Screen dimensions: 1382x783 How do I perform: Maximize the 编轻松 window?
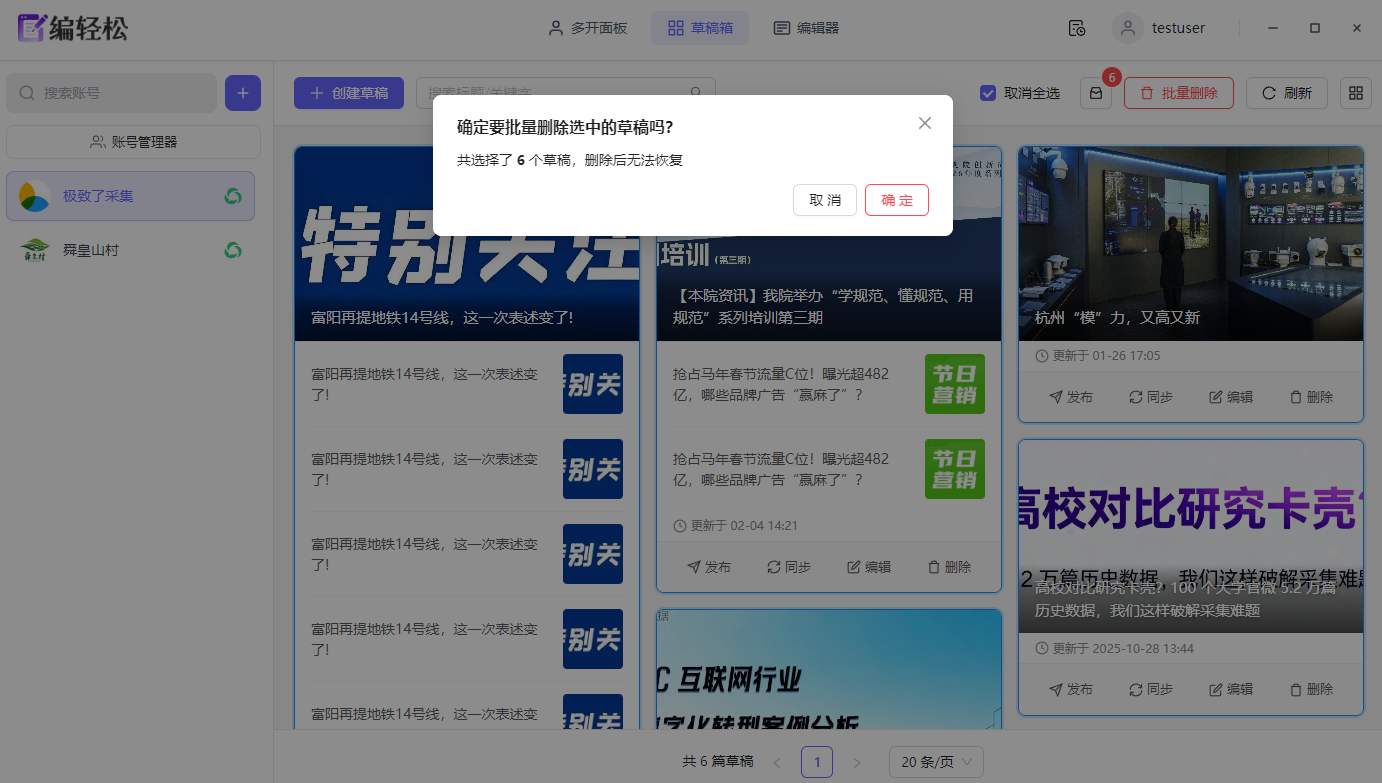(x=1315, y=28)
